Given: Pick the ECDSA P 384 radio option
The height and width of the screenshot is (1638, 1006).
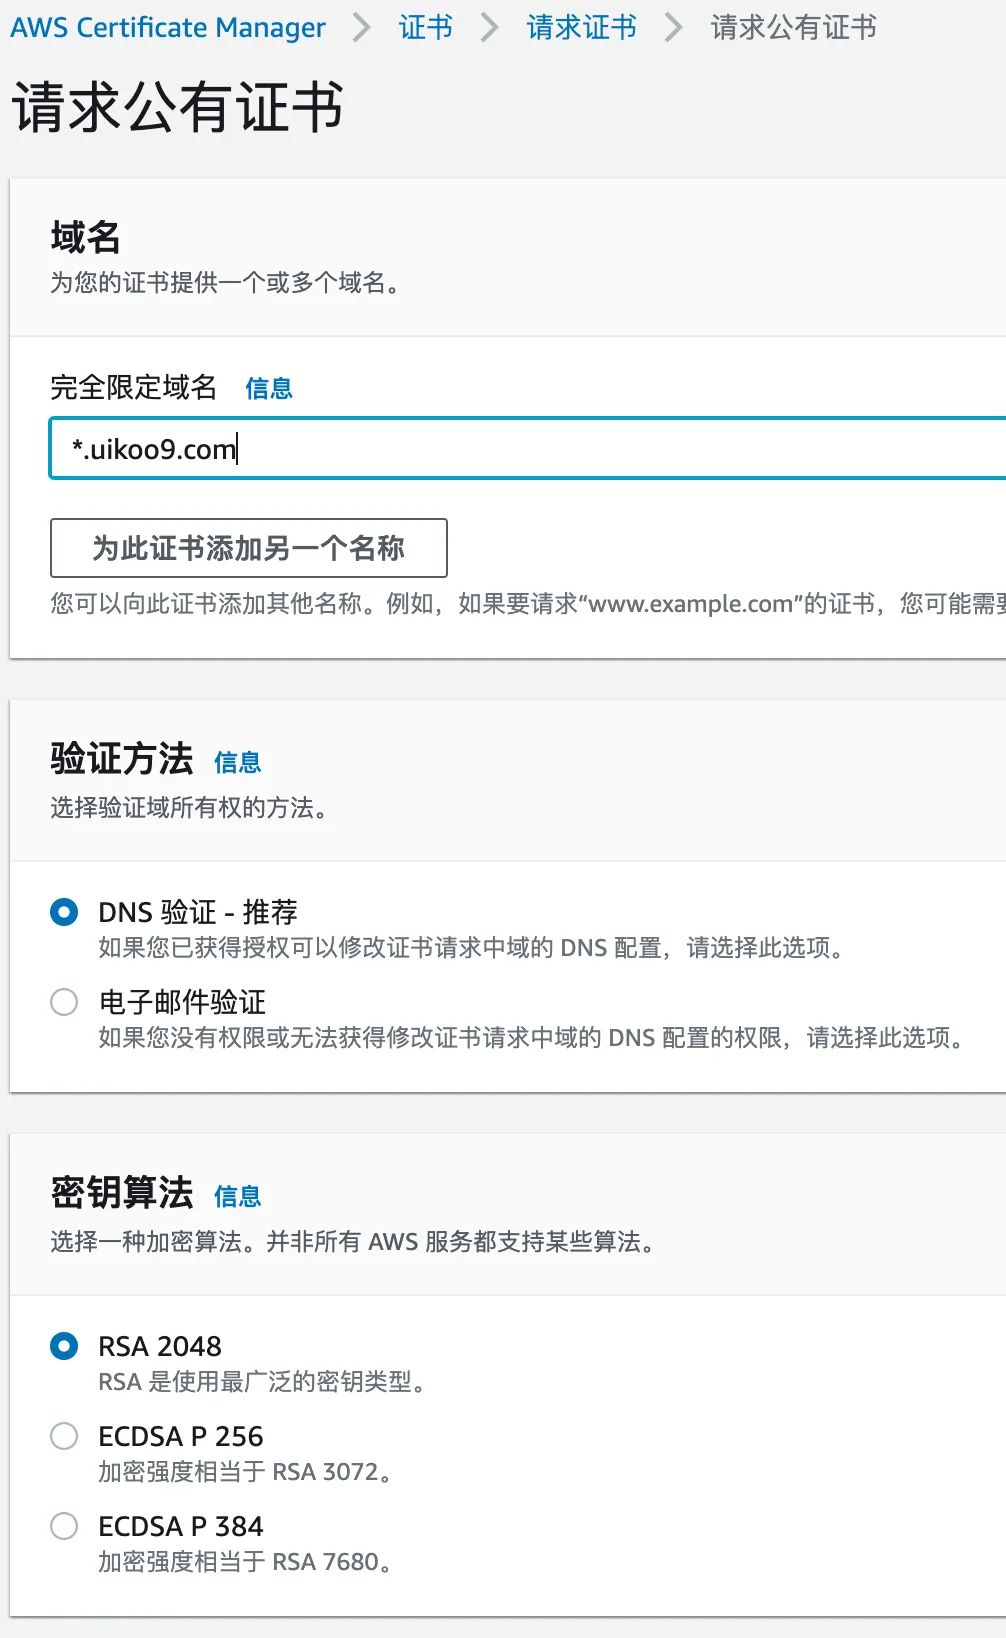Looking at the screenshot, I should (64, 1526).
